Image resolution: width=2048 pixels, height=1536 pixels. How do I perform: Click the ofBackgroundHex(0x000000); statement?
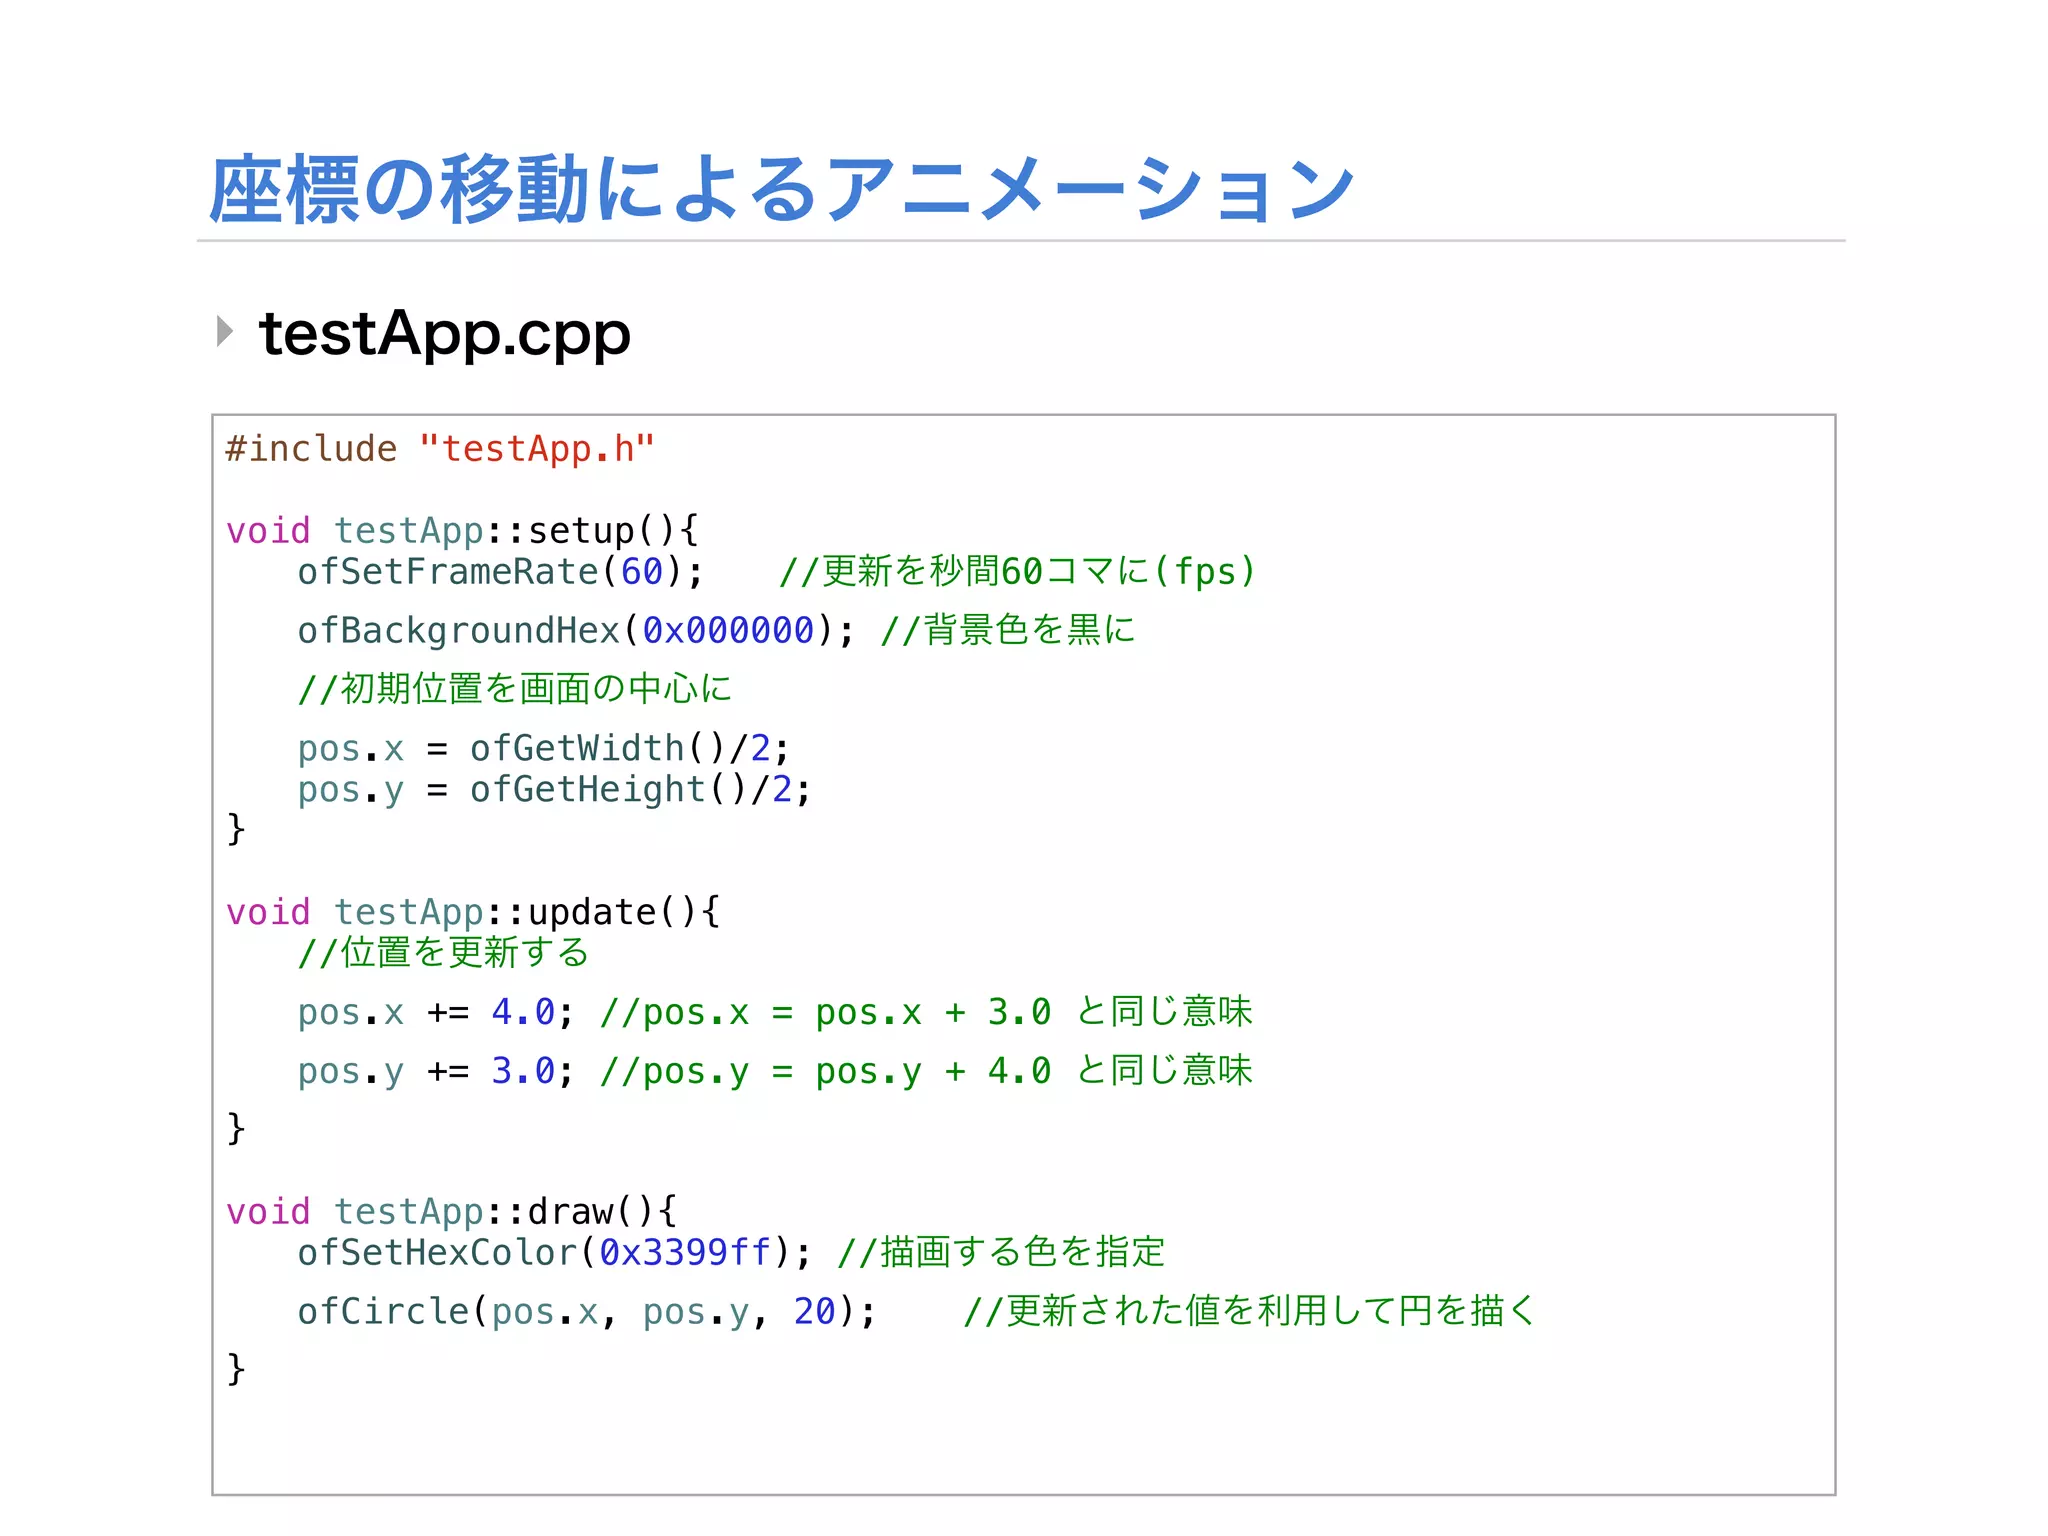576,631
